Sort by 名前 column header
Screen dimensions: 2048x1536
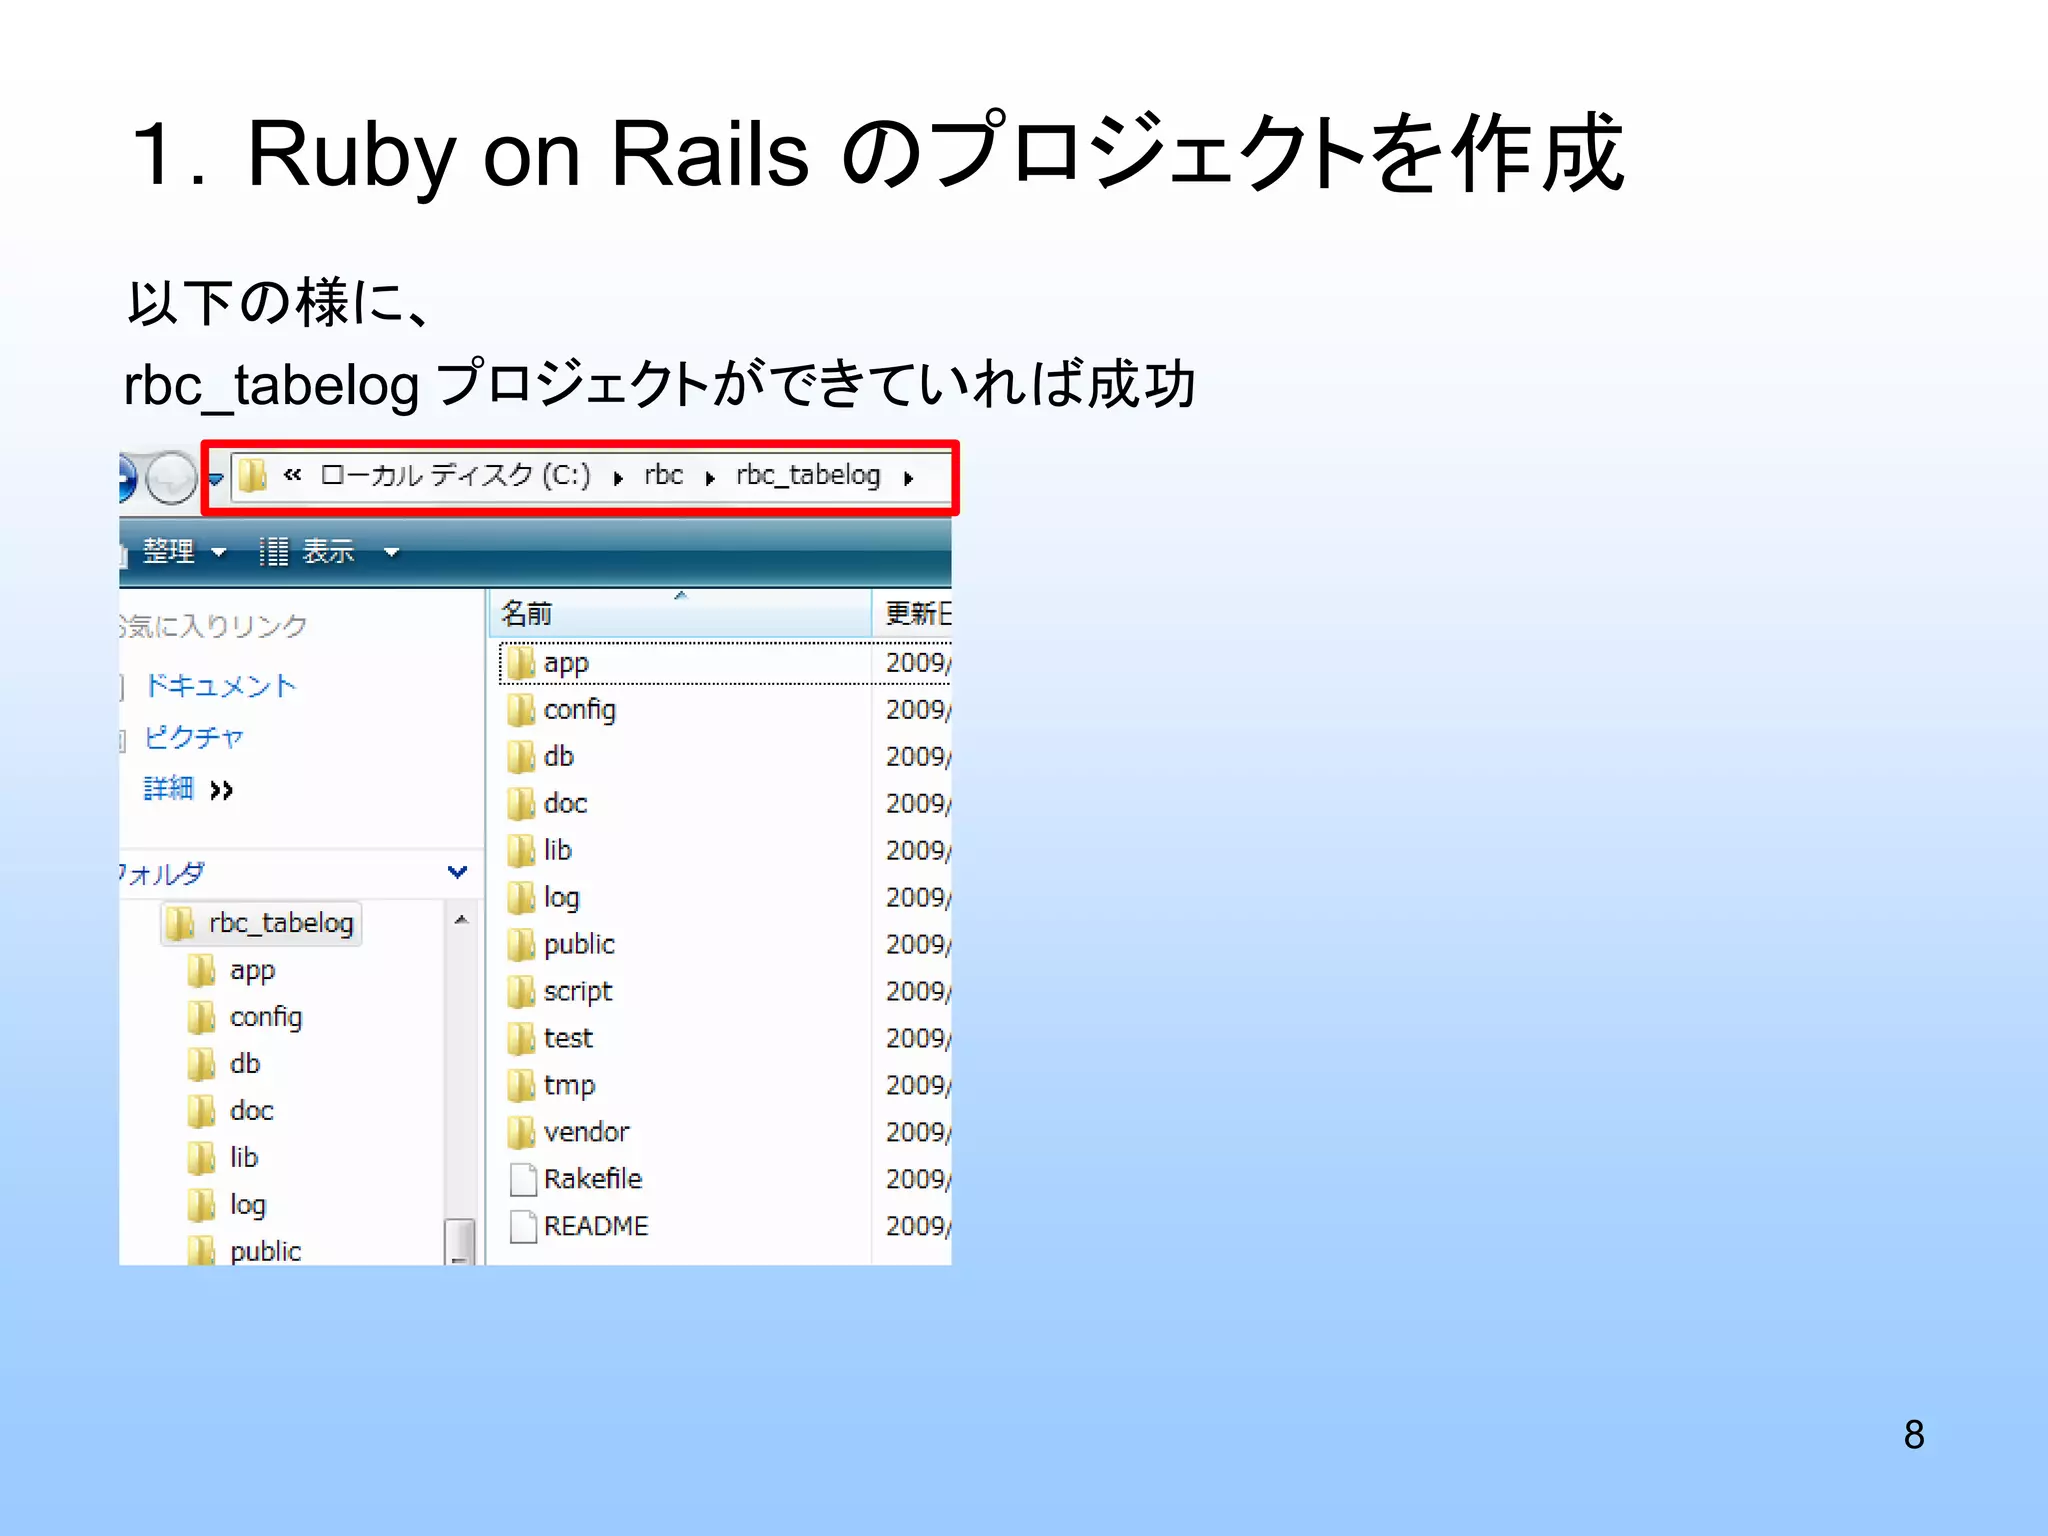click(x=680, y=613)
